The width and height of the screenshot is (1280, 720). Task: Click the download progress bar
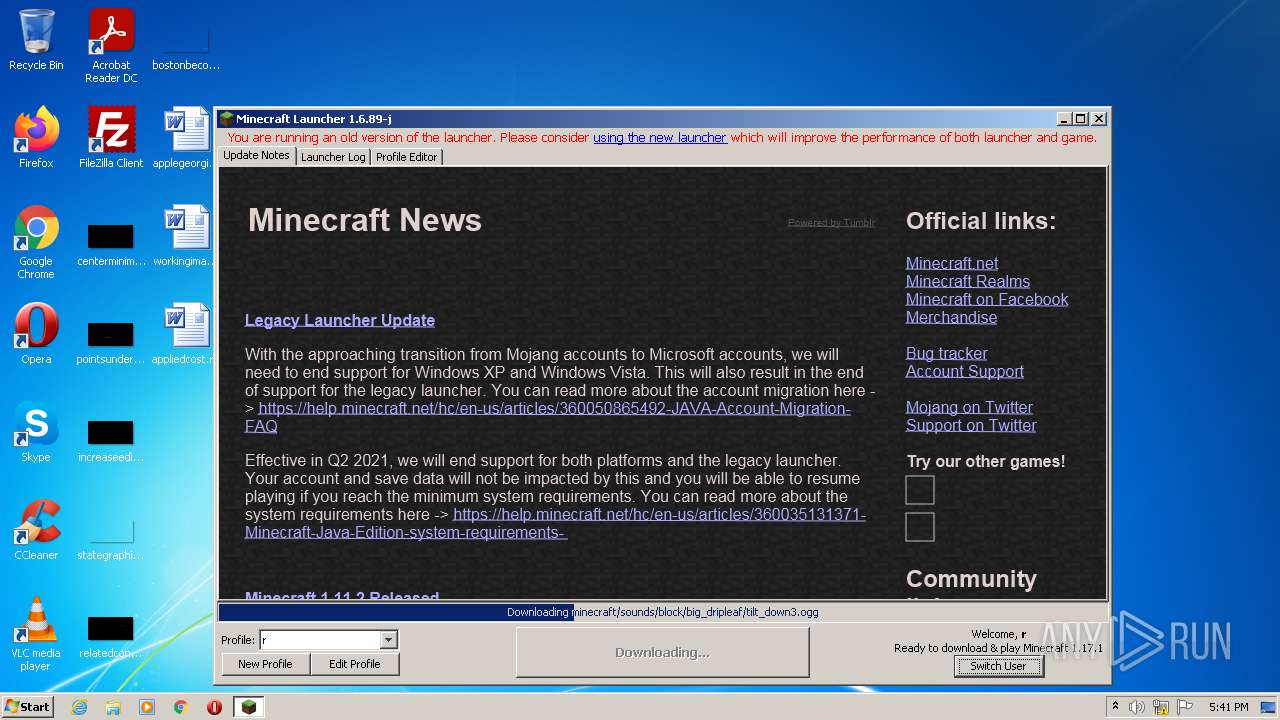pos(662,612)
